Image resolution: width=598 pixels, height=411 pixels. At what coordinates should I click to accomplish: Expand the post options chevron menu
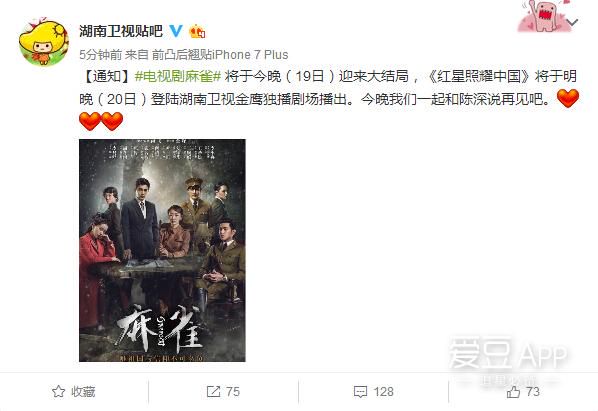[x=572, y=22]
